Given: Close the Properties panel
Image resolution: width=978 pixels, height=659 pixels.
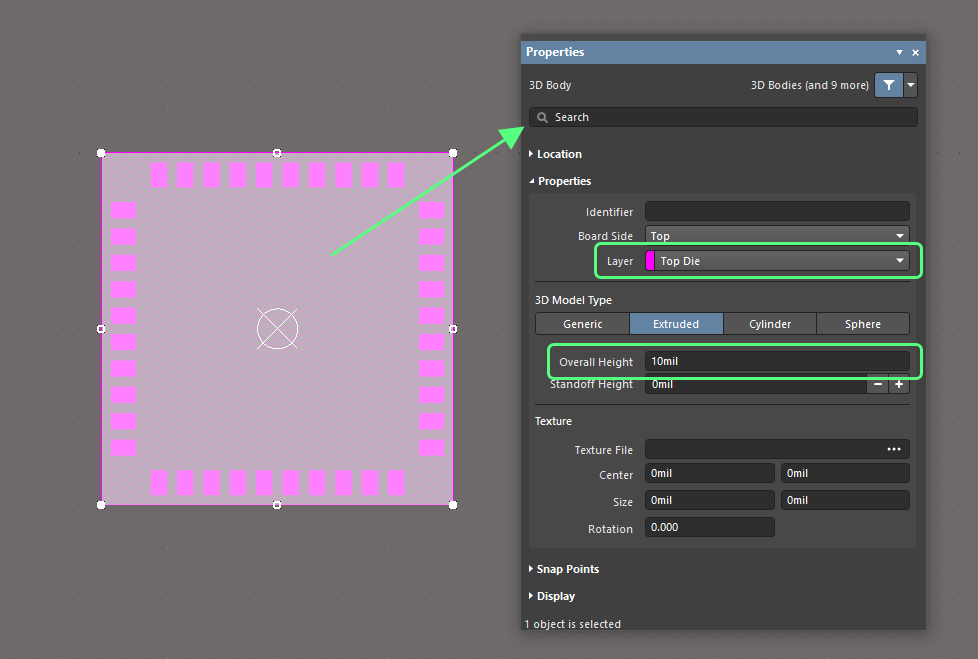Looking at the screenshot, I should coord(915,52).
